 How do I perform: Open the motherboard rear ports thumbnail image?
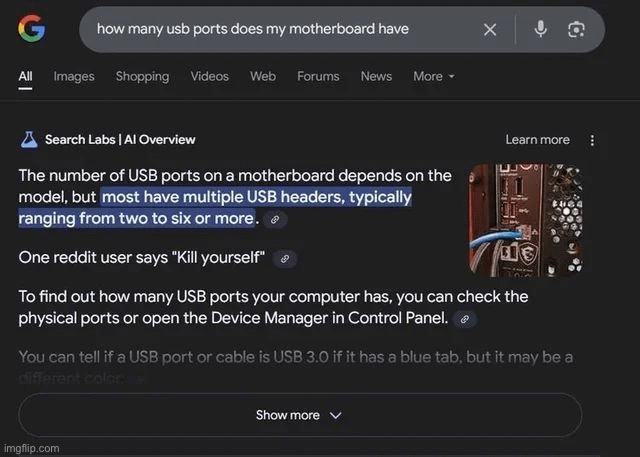(x=525, y=220)
